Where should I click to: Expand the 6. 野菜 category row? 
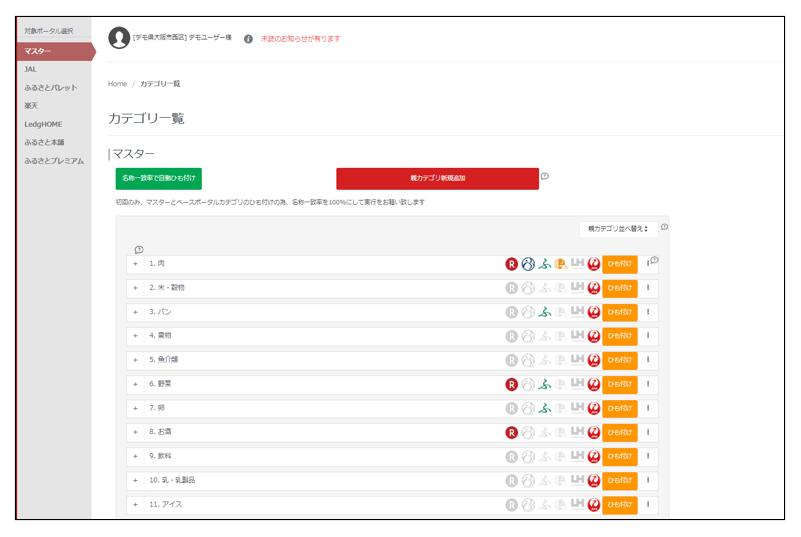pos(135,384)
